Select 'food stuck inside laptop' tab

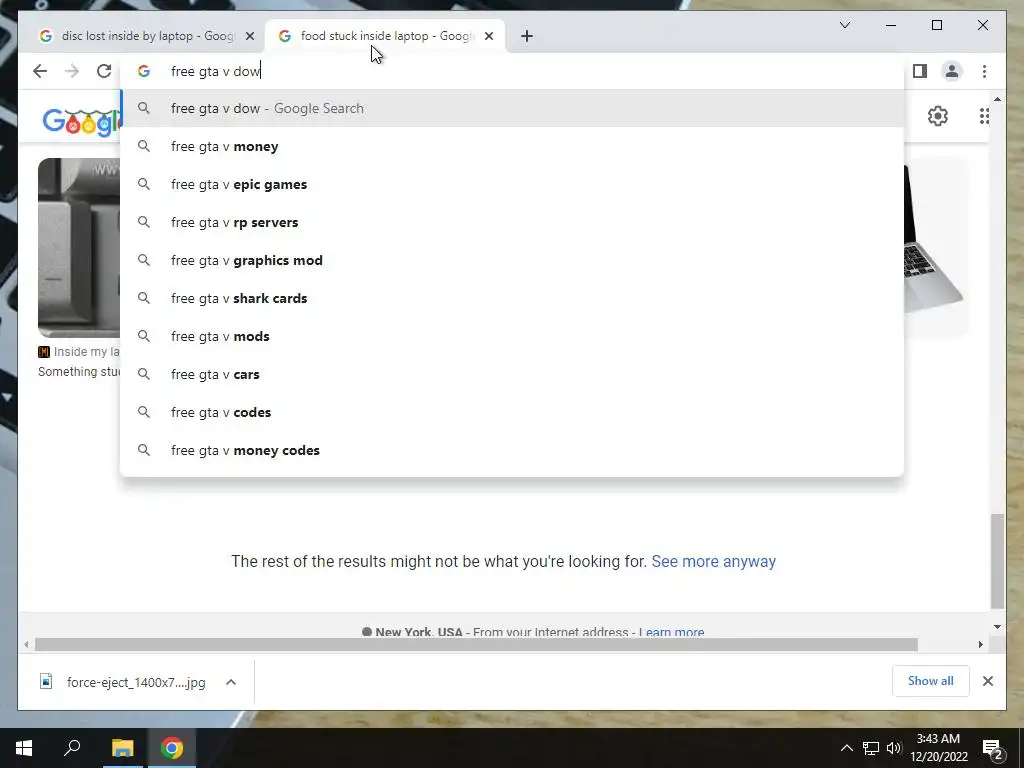[385, 36]
